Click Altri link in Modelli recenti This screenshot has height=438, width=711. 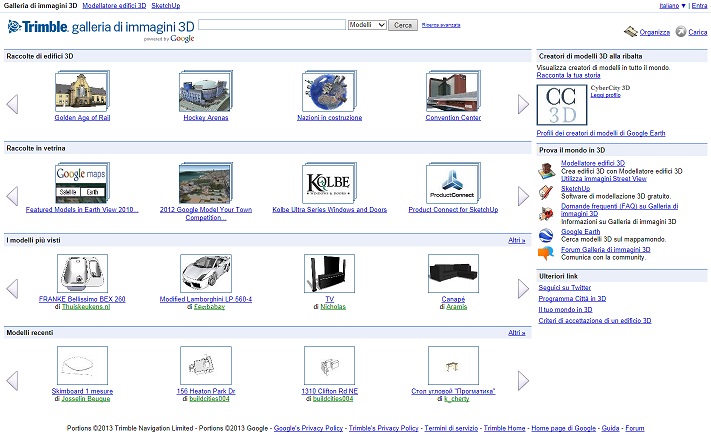[x=516, y=332]
